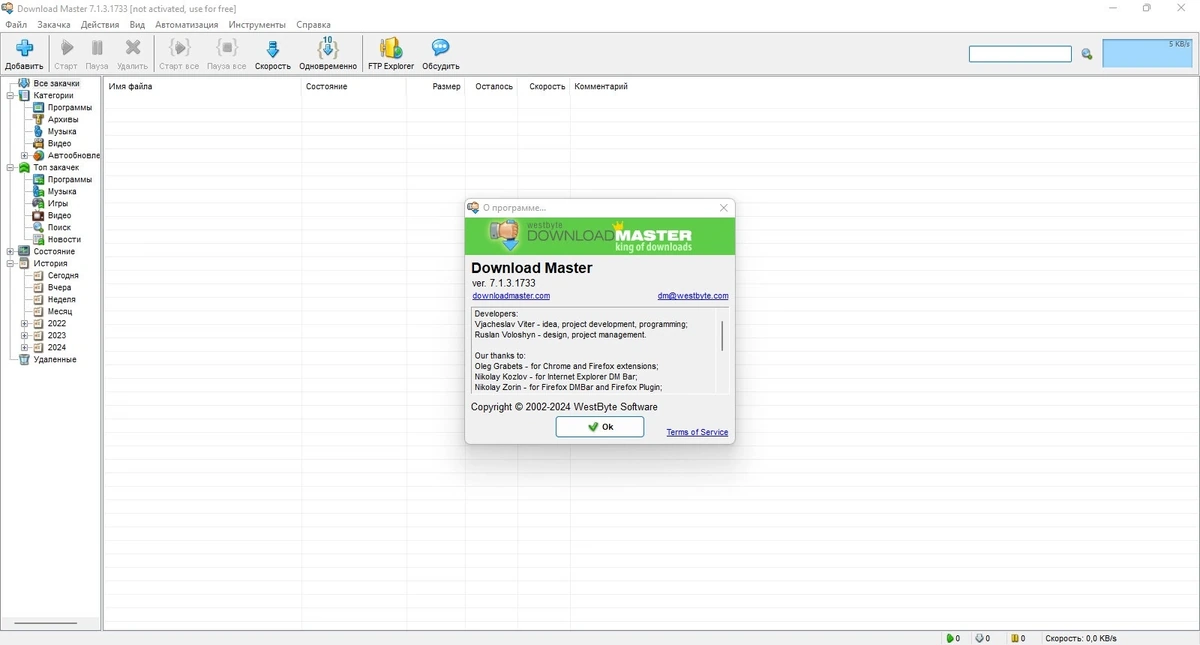Expand the 2024 history node
Viewport: 1200px width, 645px height.
point(24,348)
